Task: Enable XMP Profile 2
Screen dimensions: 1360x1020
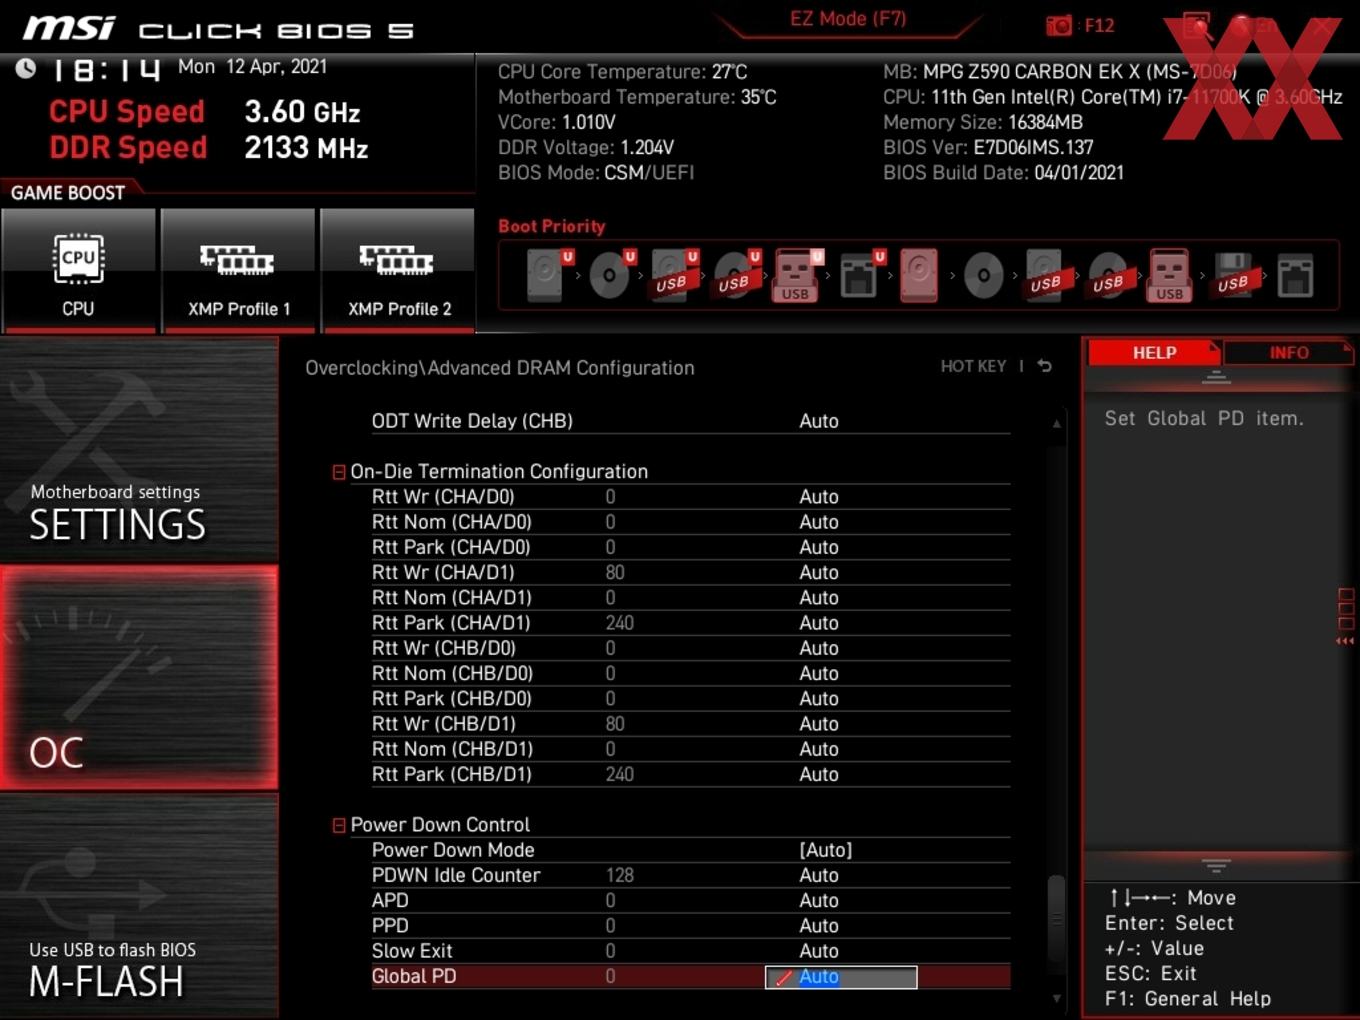Action: tap(398, 270)
